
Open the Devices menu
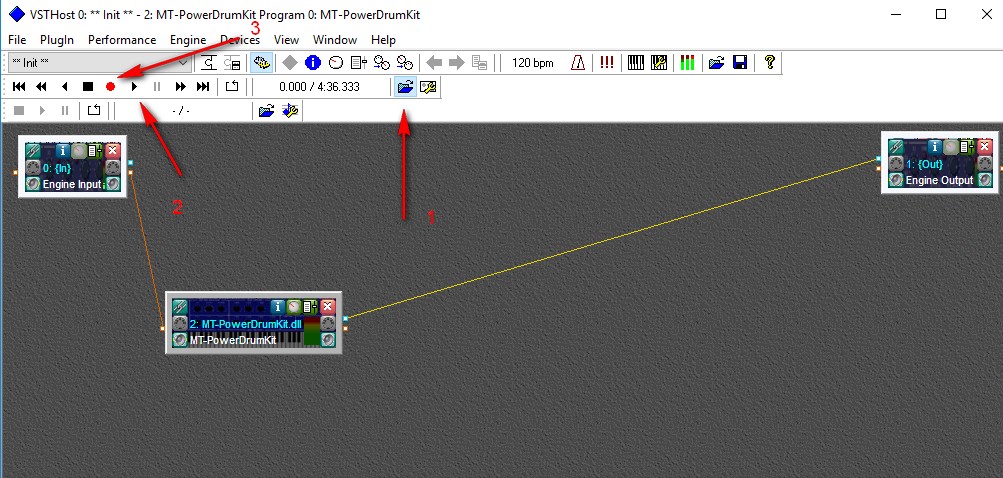tap(240, 40)
